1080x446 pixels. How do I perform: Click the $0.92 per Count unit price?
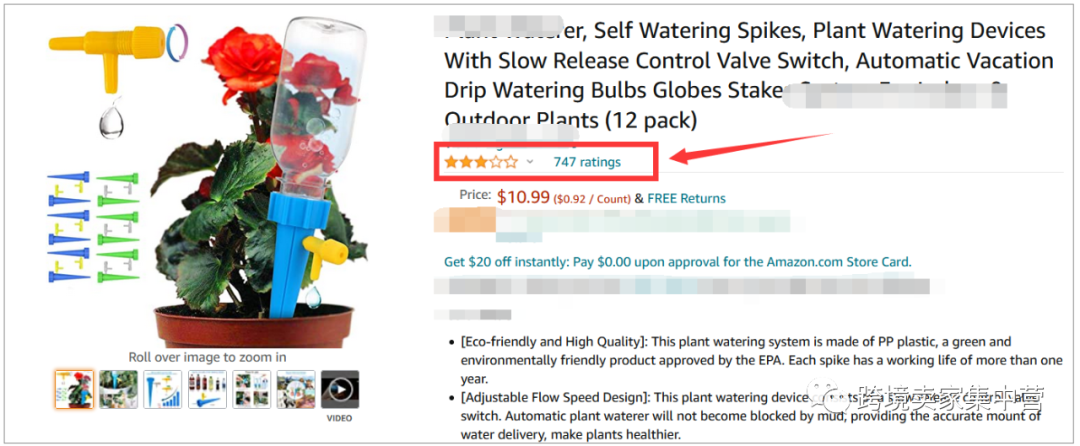593,198
